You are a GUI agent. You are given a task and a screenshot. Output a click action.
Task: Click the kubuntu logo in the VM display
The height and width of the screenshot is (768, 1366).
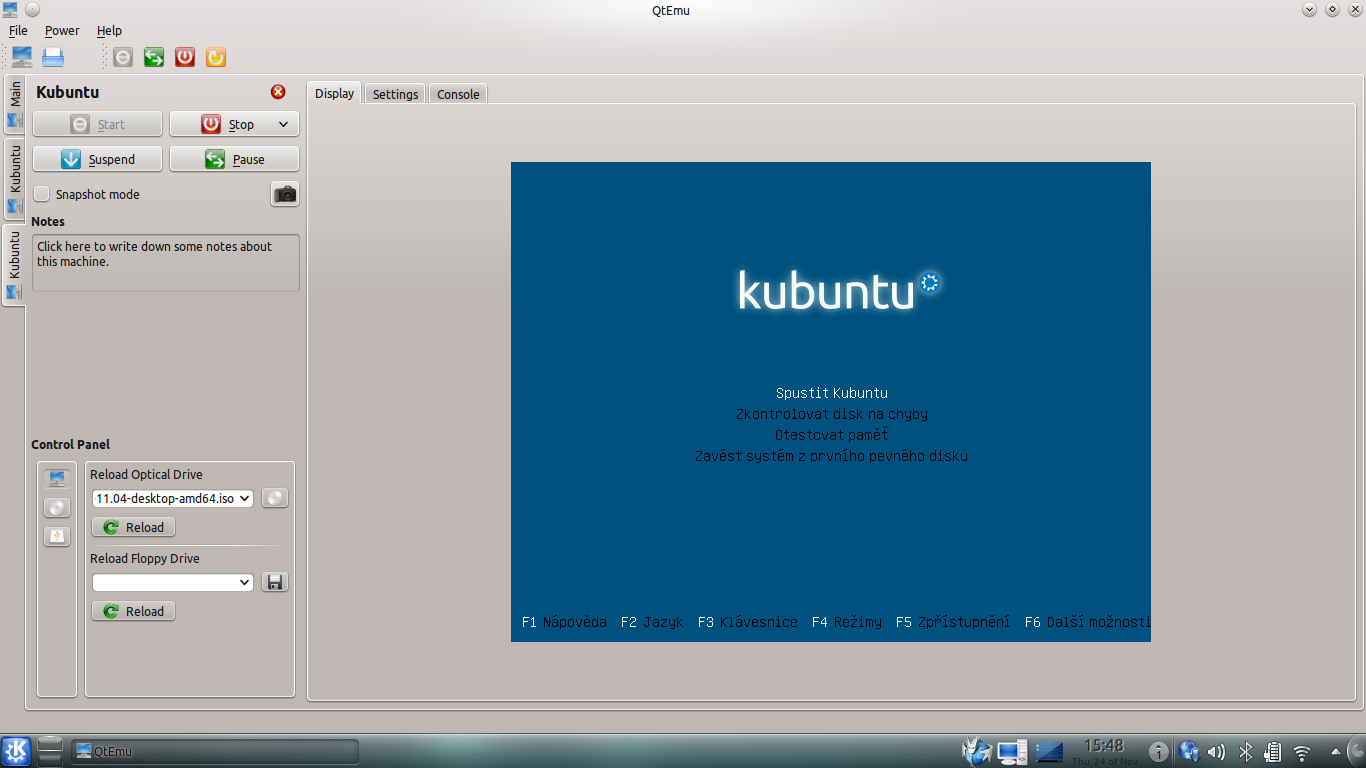tap(839, 289)
